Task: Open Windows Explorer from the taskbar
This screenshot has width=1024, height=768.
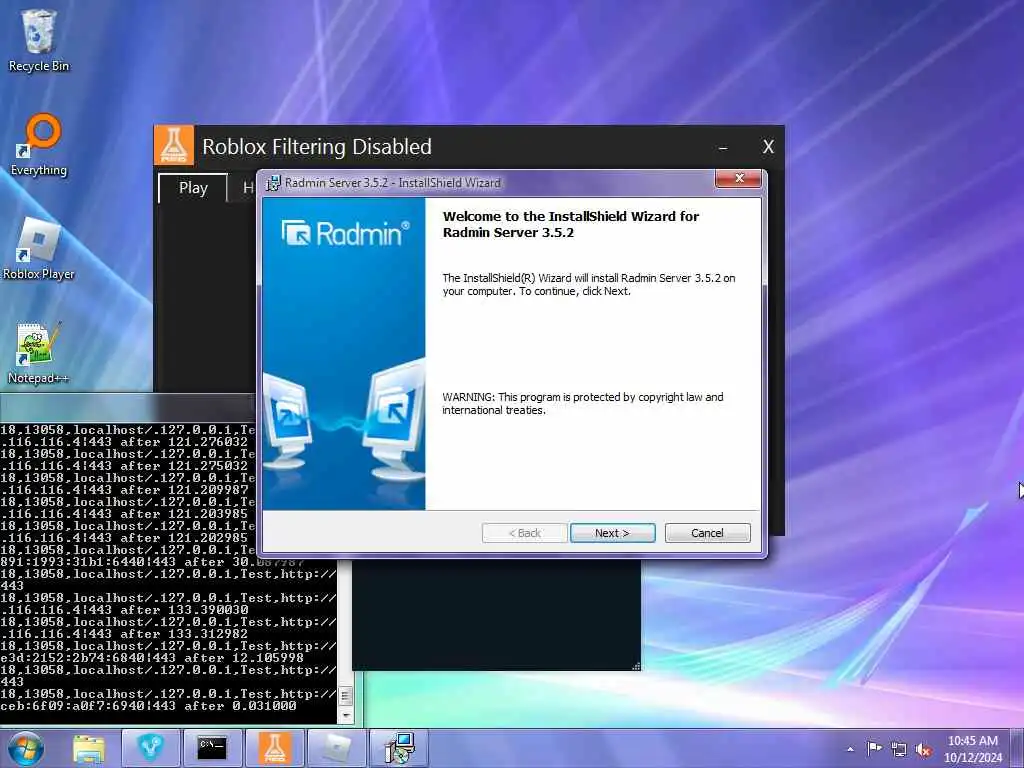Action: (89, 748)
